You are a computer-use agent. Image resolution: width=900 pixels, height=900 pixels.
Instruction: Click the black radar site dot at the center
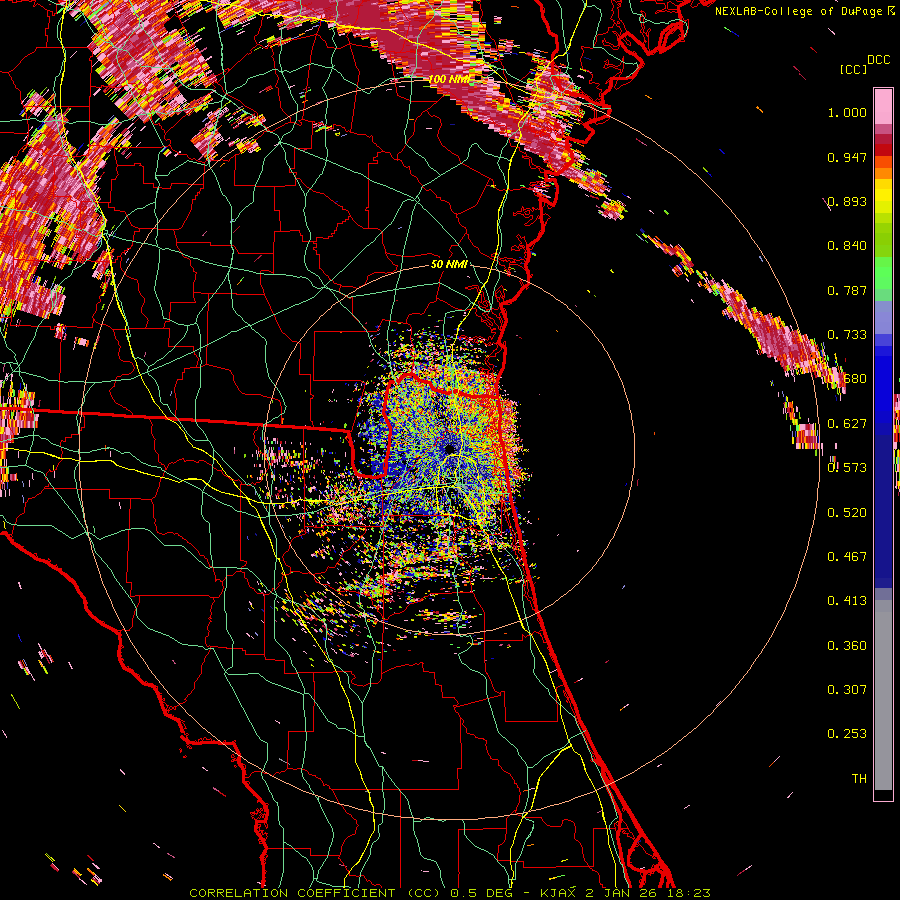tap(449, 448)
